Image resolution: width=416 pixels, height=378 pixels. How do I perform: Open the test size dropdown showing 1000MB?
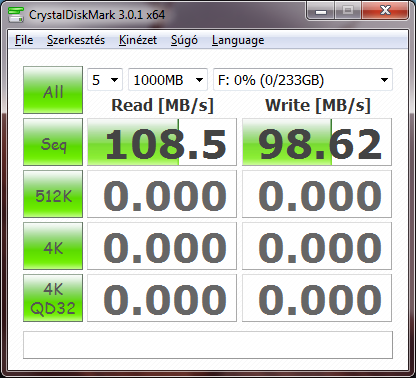click(168, 80)
